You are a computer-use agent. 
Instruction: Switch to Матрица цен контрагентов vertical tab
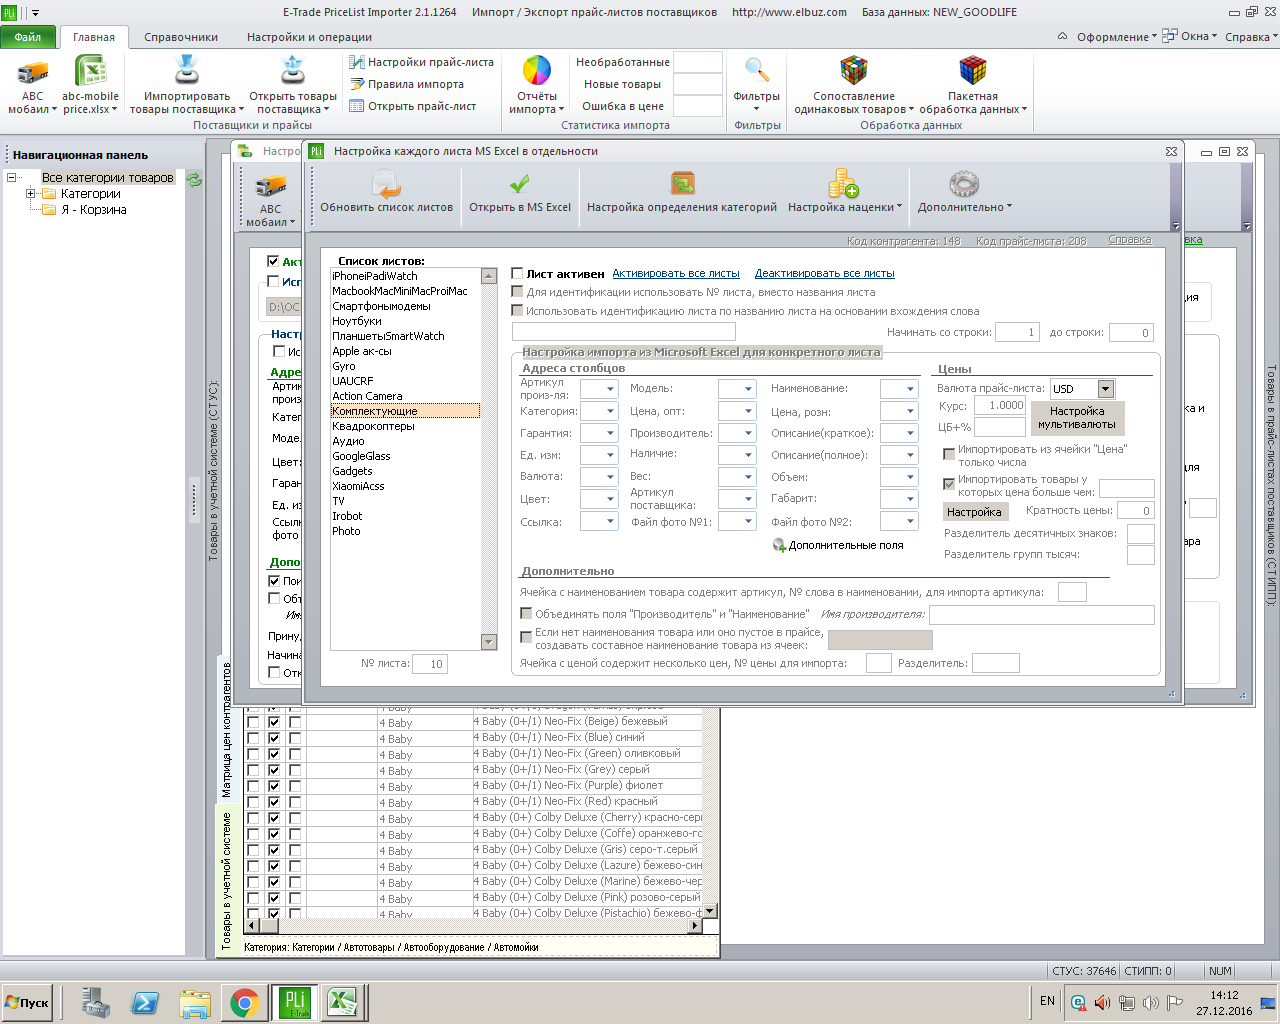pyautogui.click(x=227, y=730)
